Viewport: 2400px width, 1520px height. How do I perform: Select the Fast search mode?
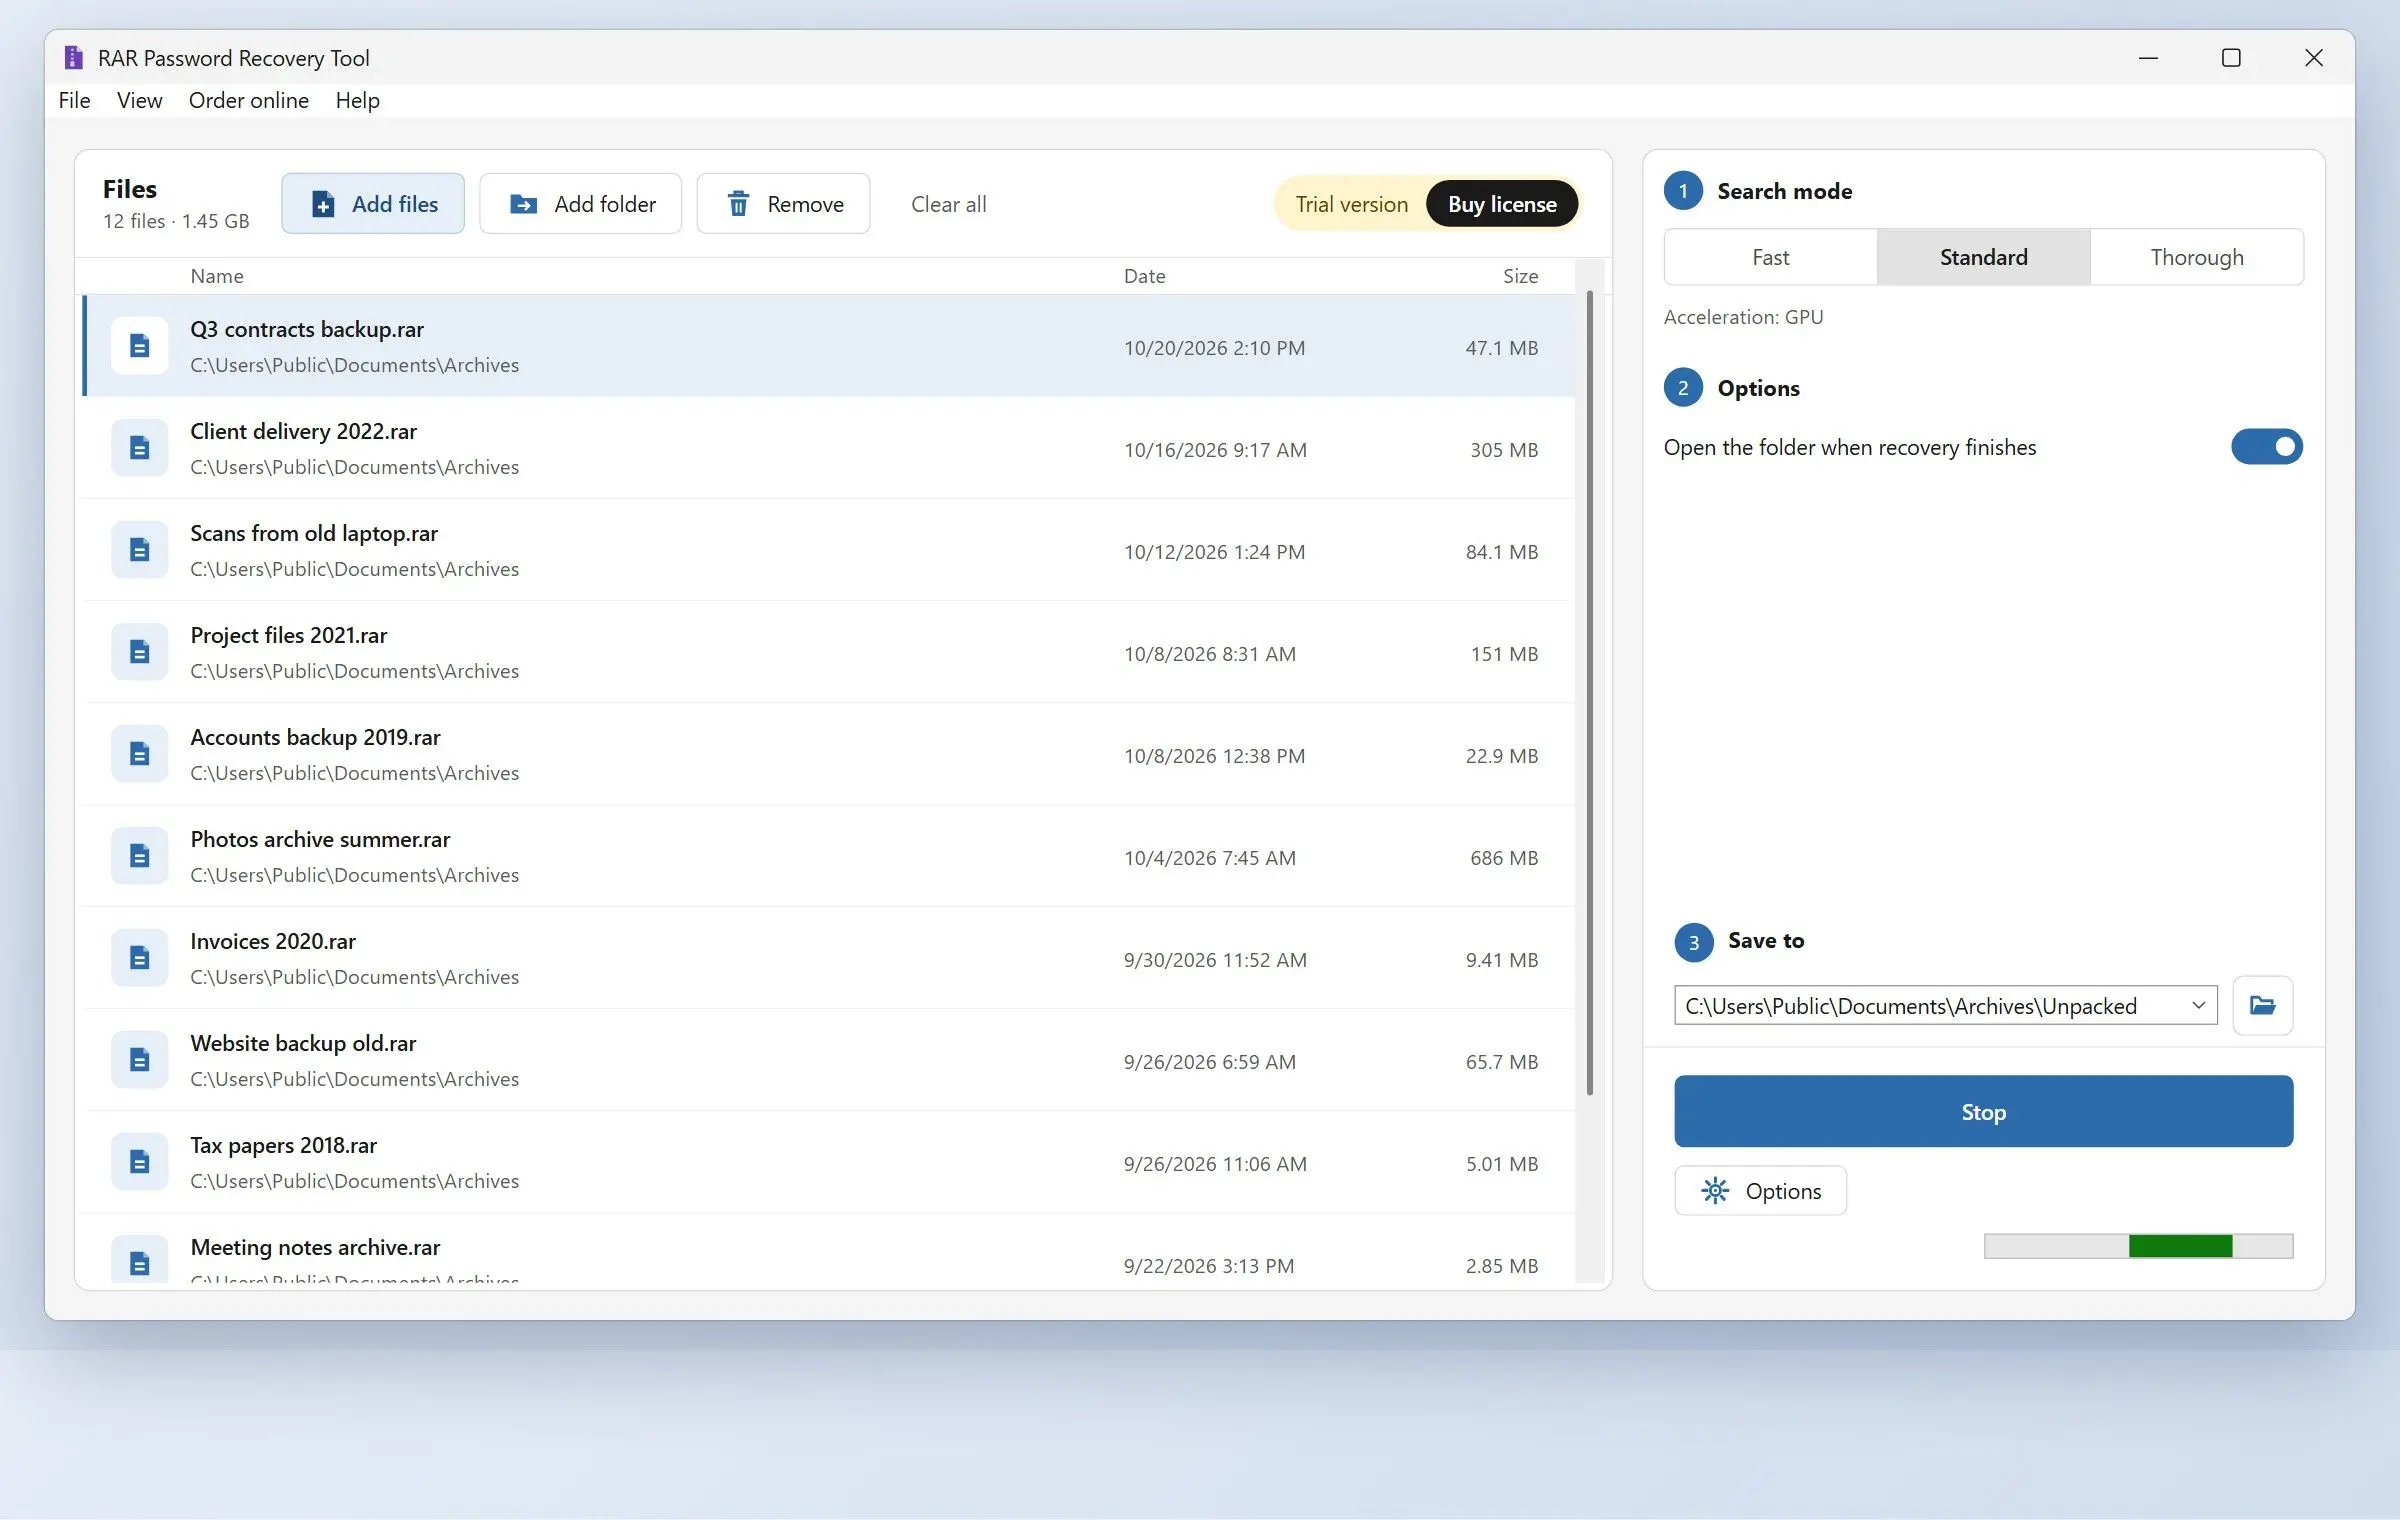(x=1770, y=257)
